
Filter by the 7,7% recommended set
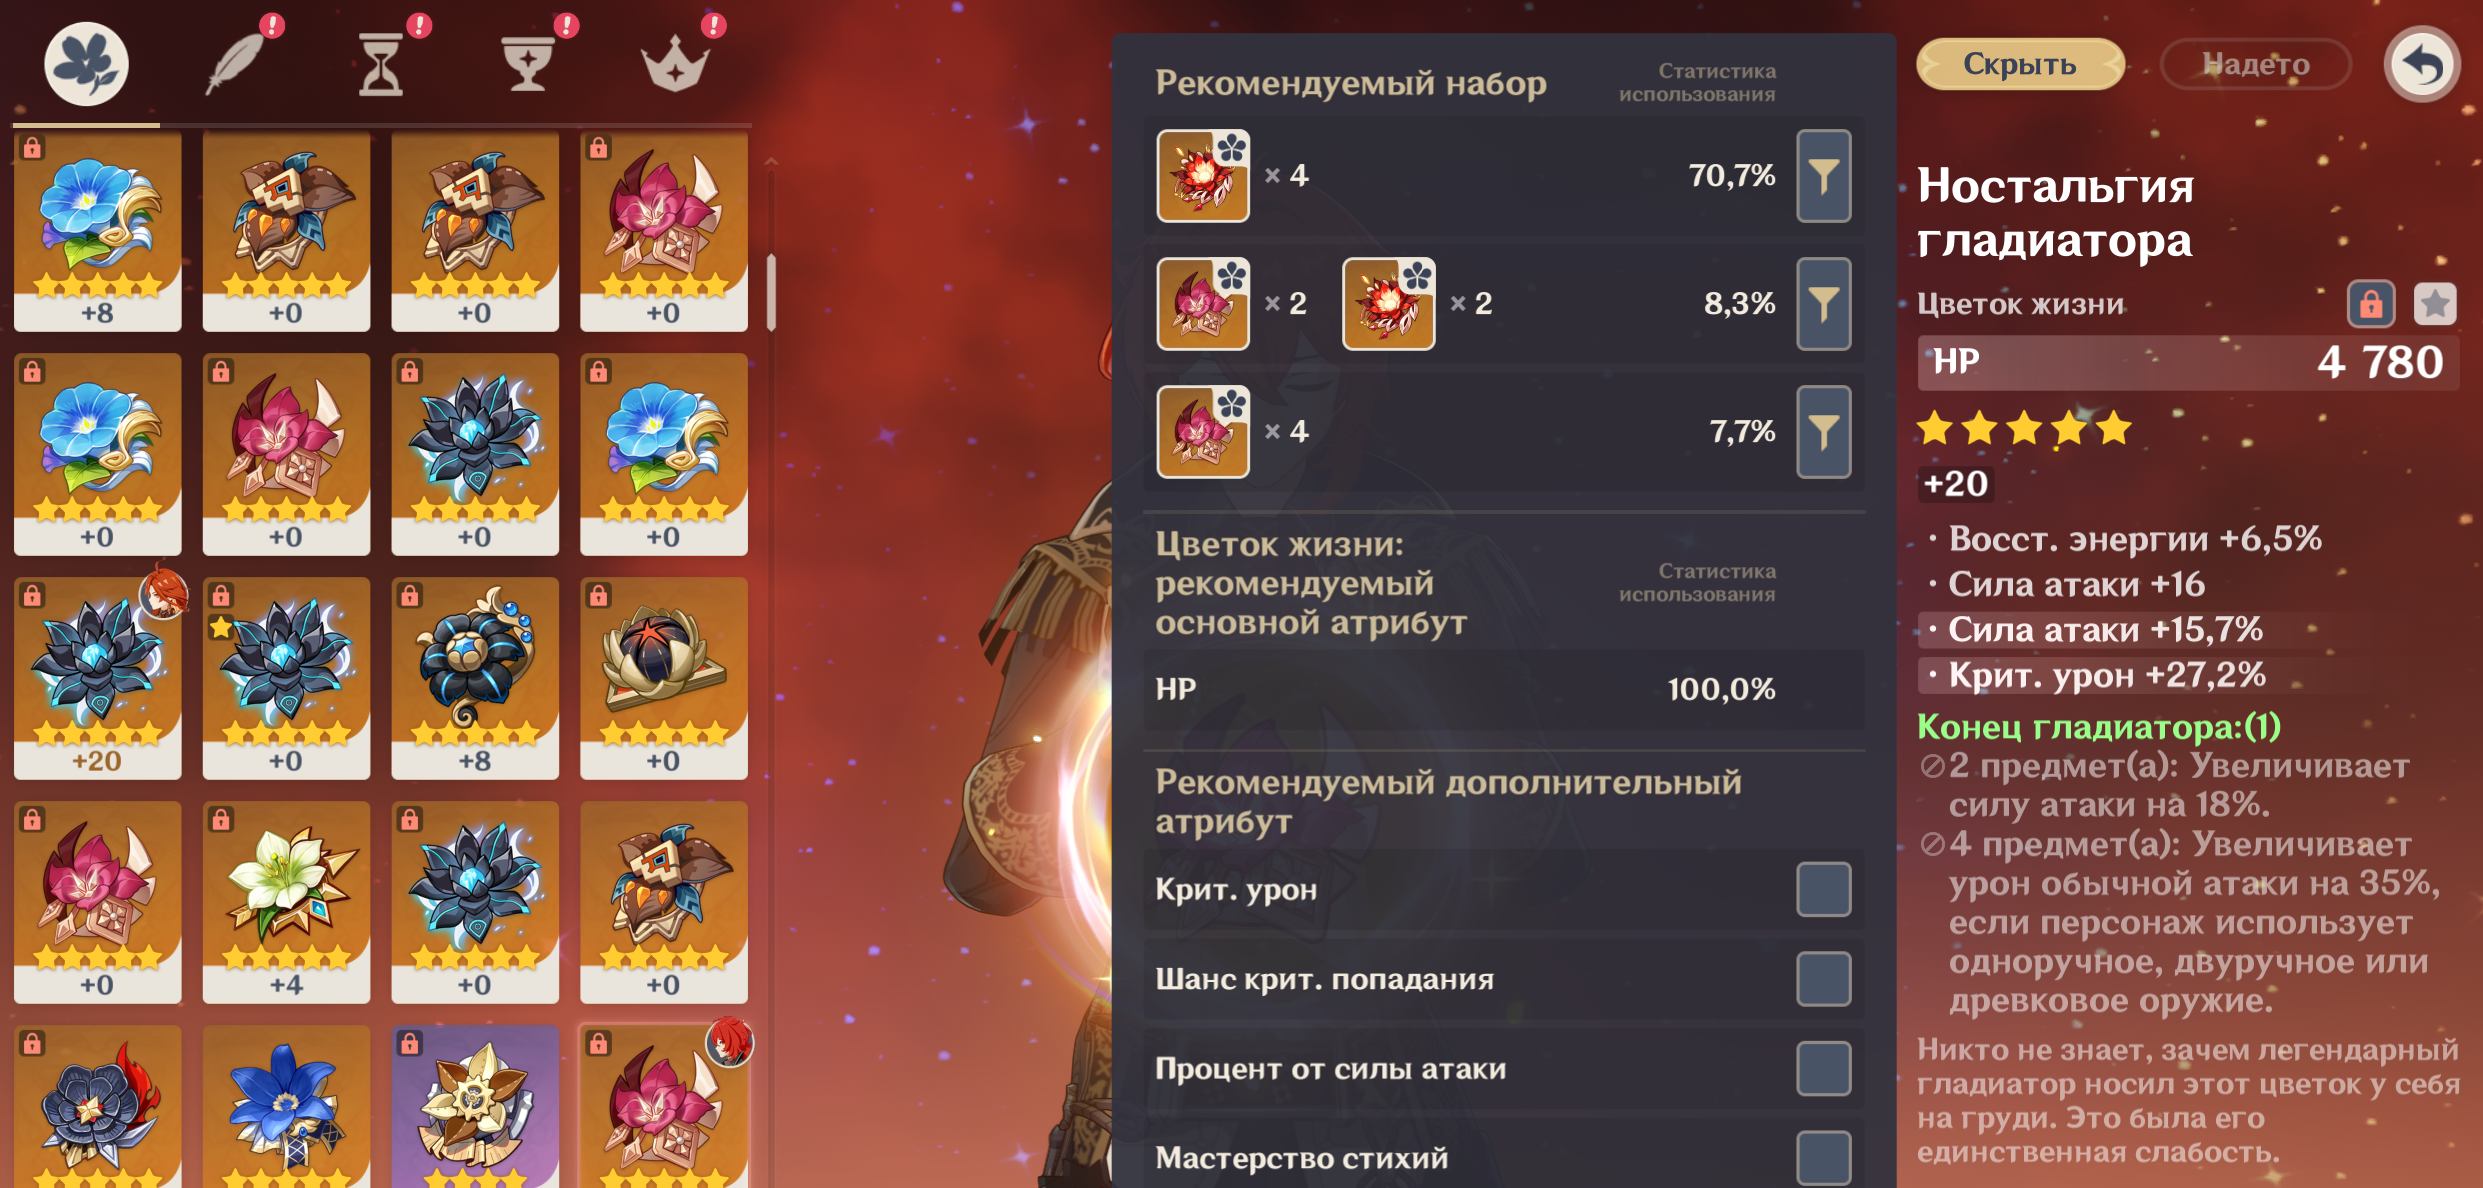tap(1823, 432)
